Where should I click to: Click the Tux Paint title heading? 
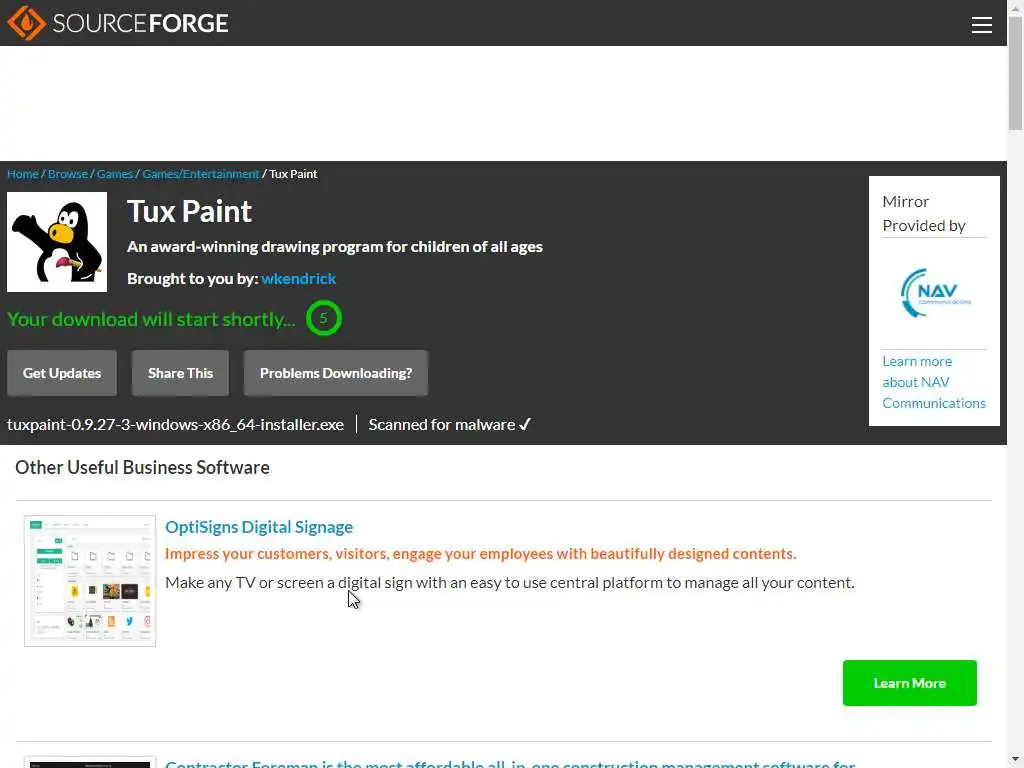(189, 211)
